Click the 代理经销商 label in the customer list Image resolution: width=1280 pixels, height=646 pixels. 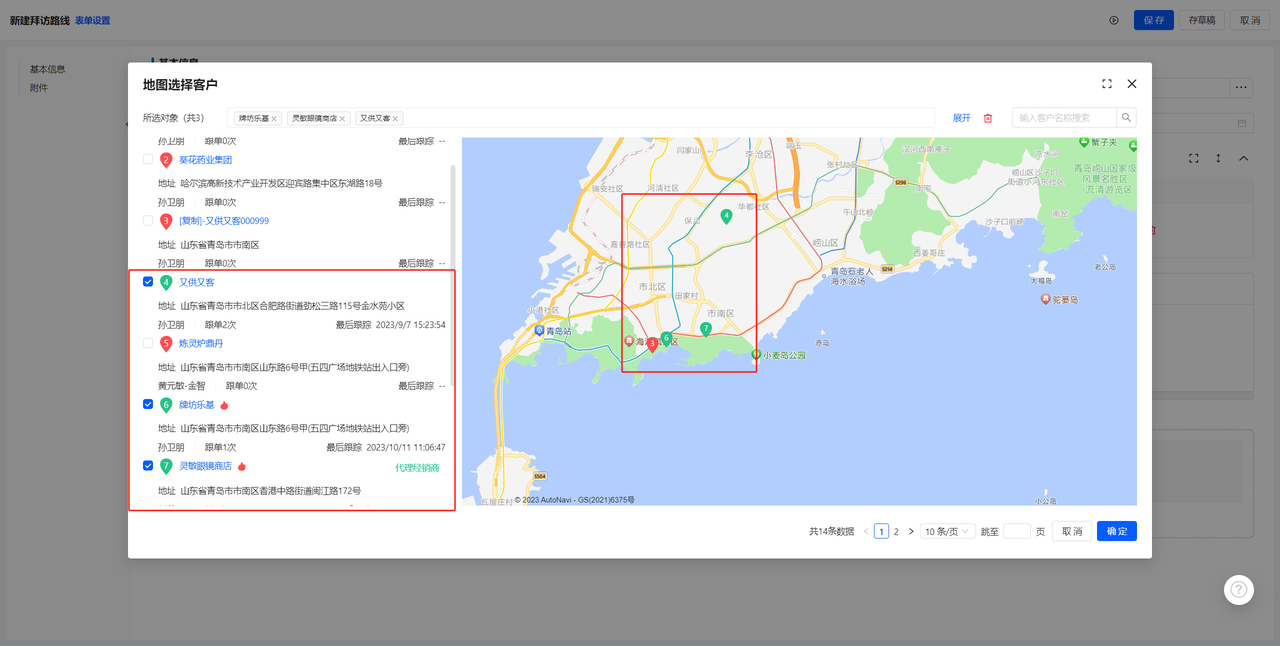[x=417, y=467]
